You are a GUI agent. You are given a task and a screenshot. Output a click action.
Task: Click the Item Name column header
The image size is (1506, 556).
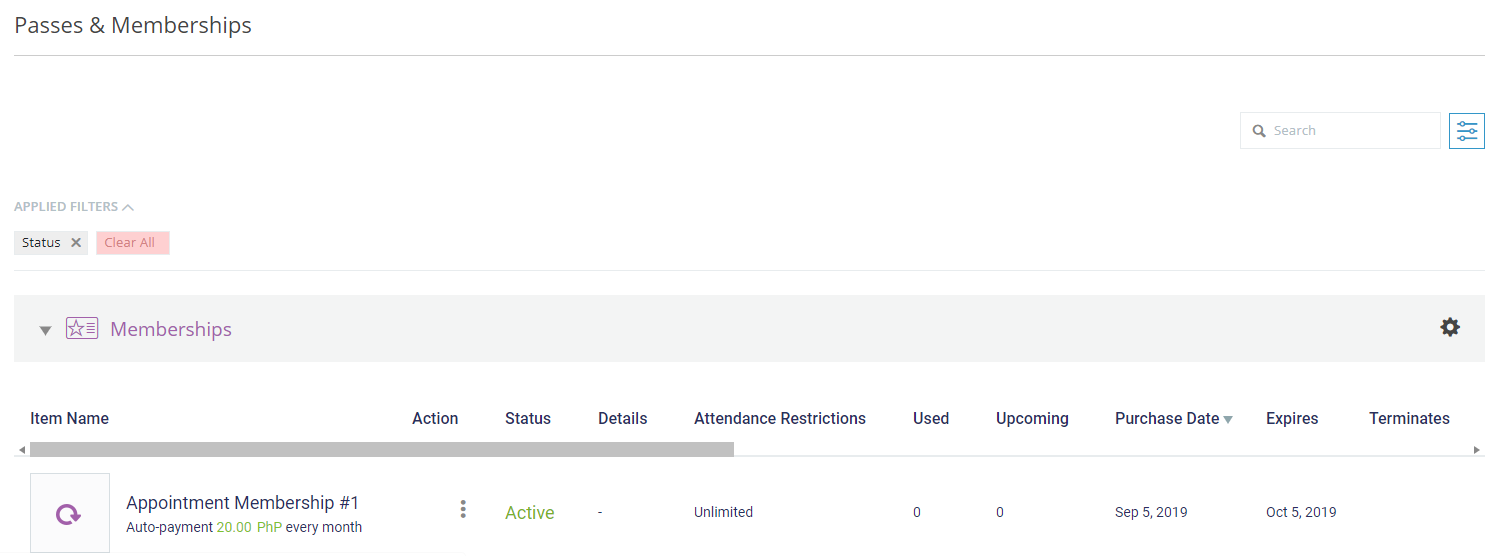[x=69, y=419]
